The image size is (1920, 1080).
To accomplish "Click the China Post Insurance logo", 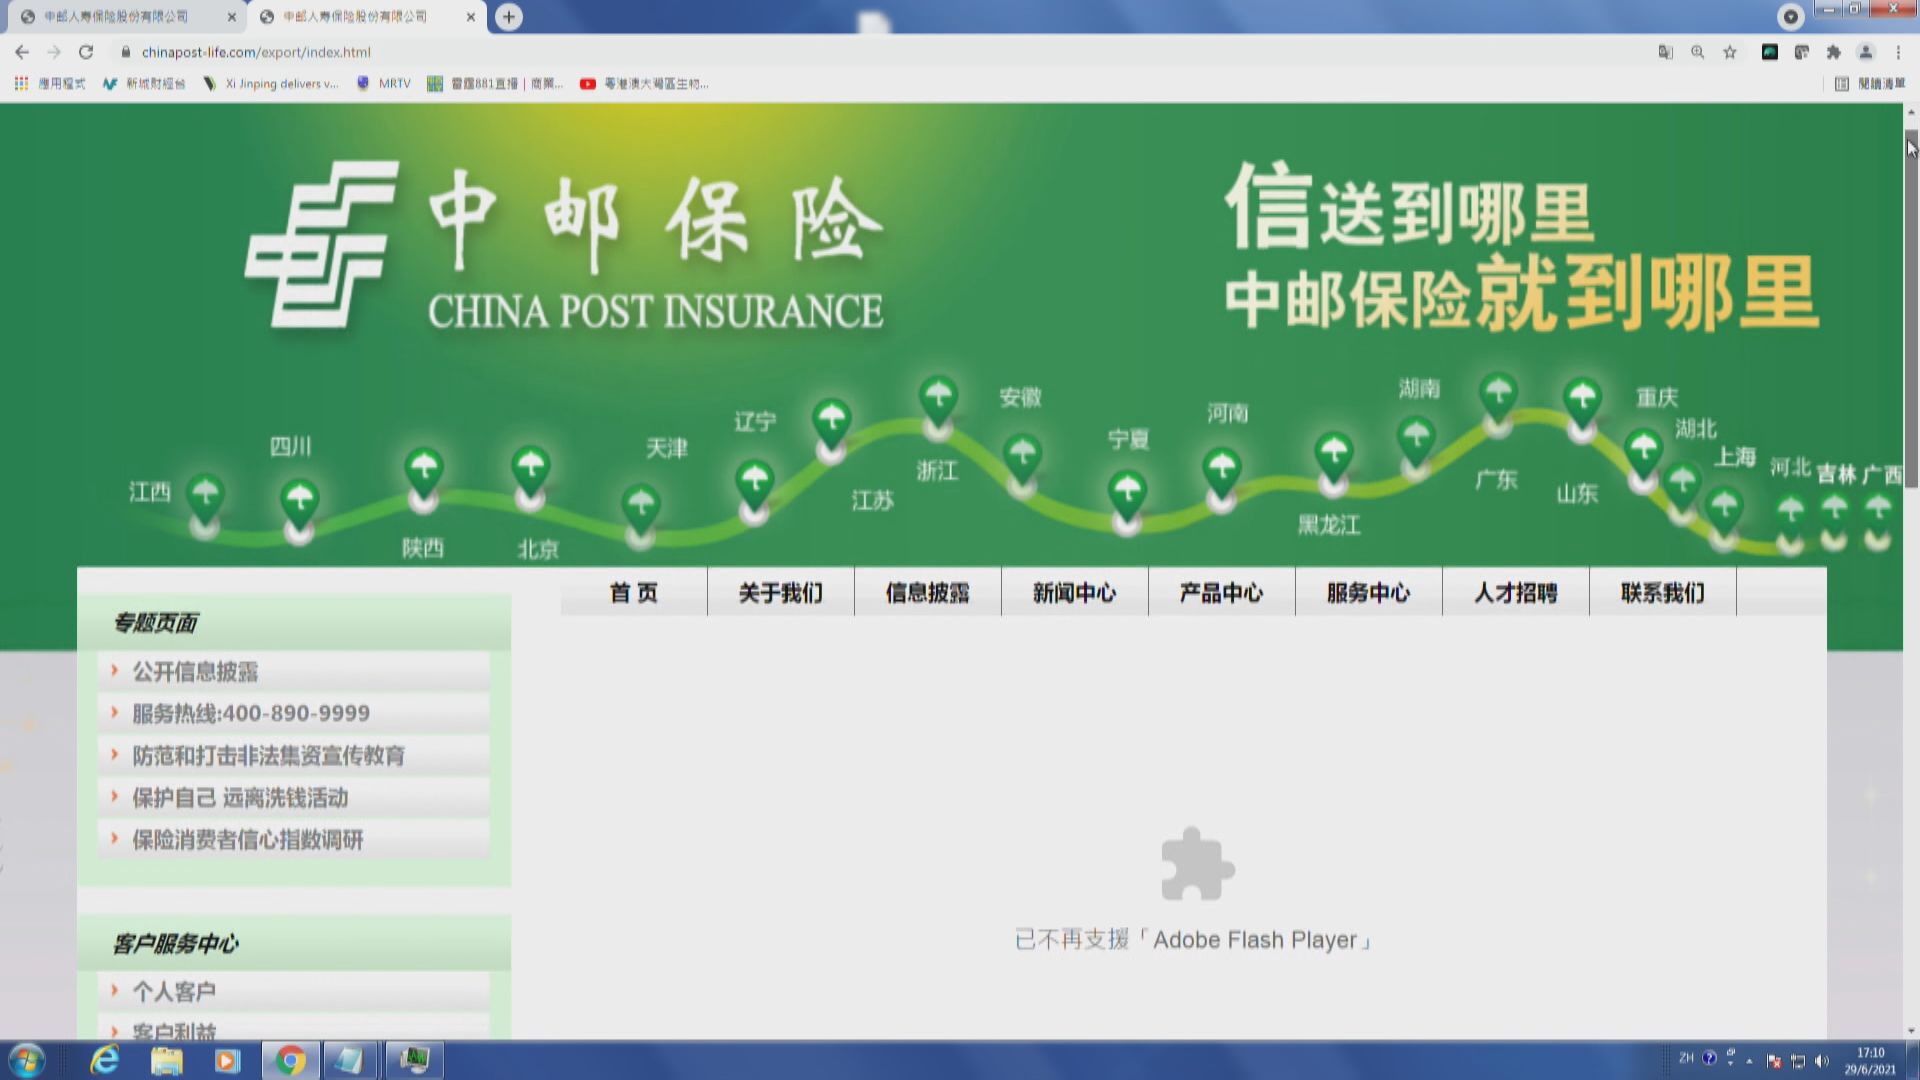I will (320, 245).
